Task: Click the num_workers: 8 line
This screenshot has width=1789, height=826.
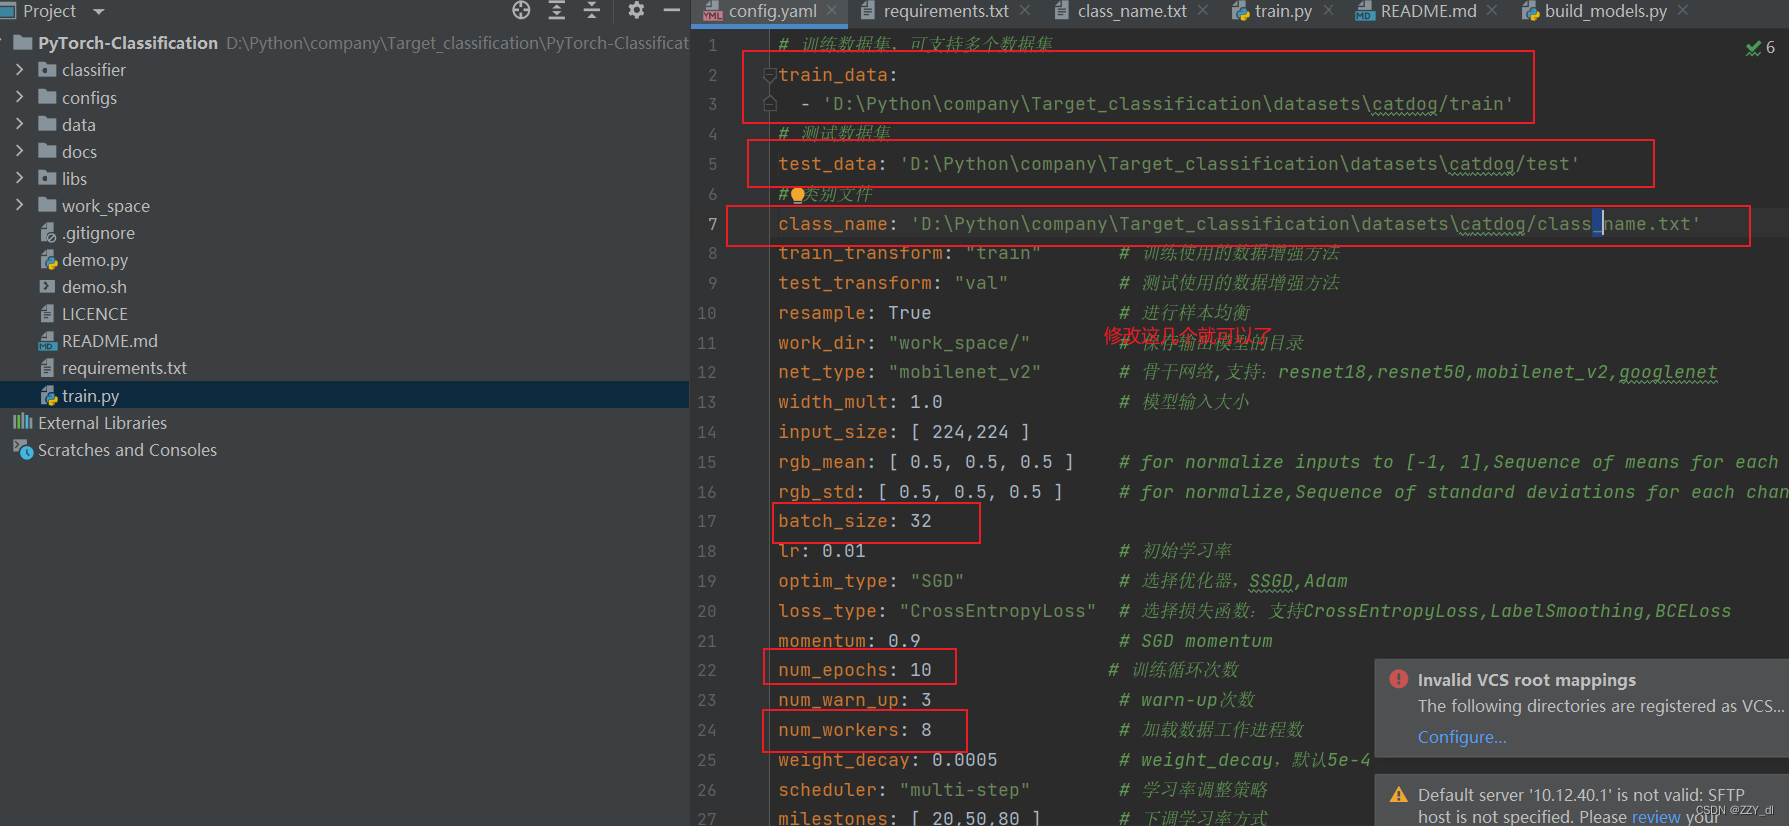Action: tap(855, 730)
